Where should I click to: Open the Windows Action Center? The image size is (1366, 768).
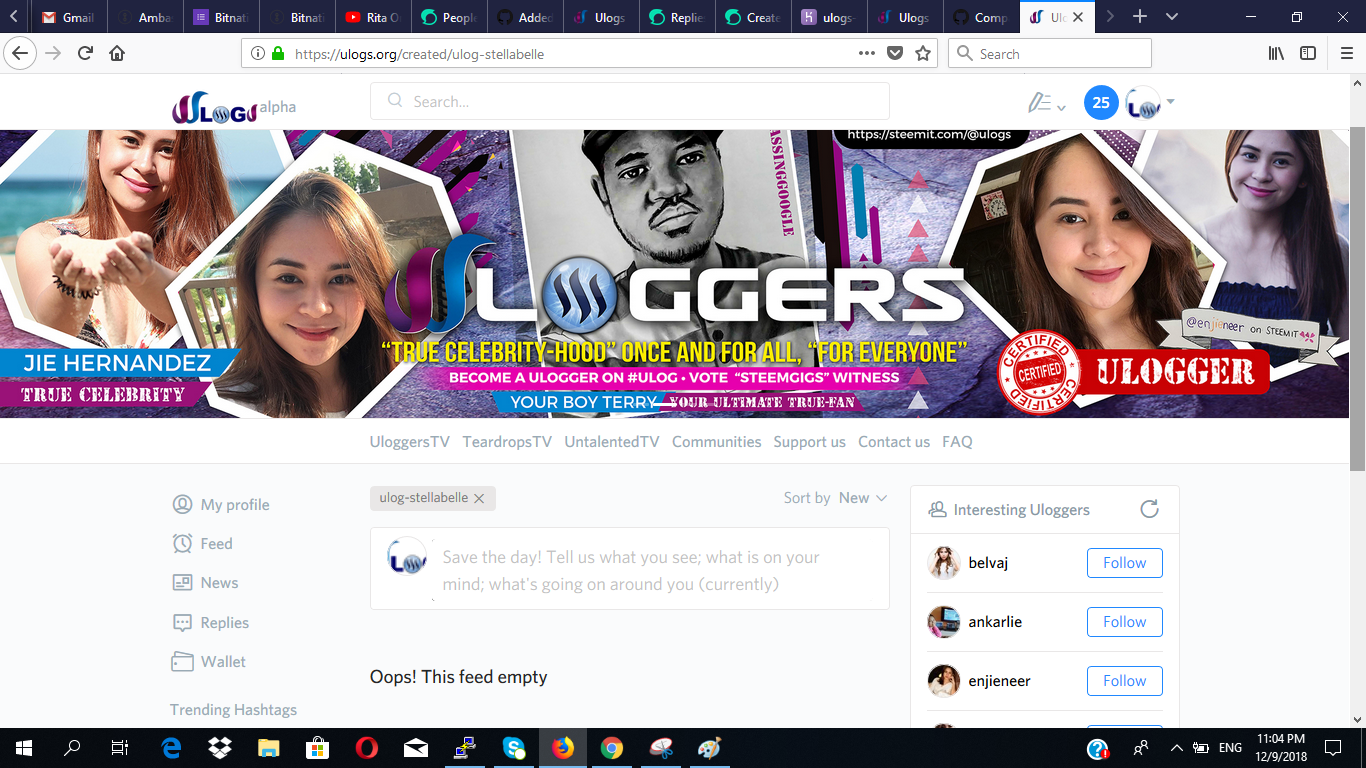click(1333, 748)
